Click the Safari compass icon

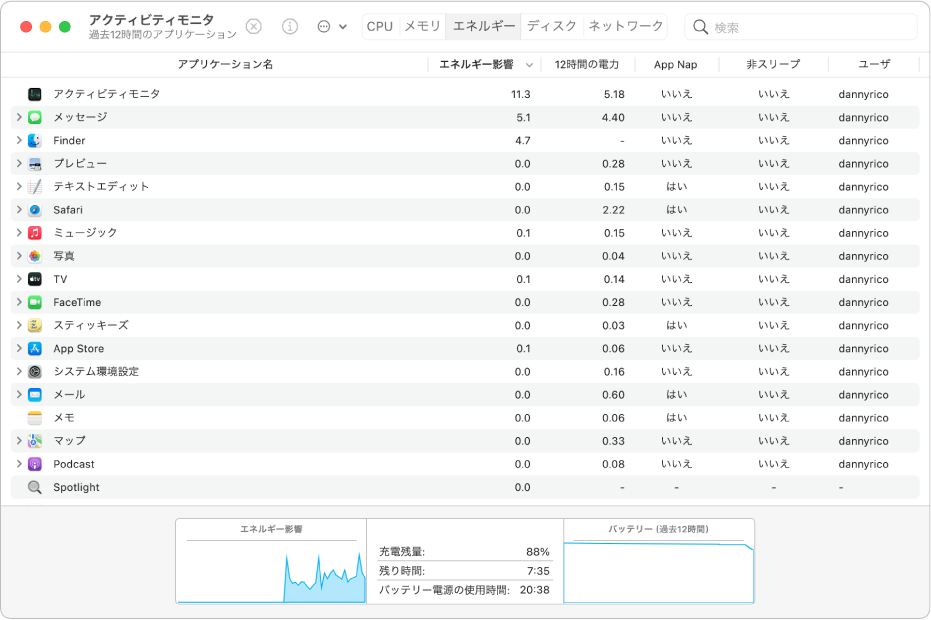tap(35, 210)
